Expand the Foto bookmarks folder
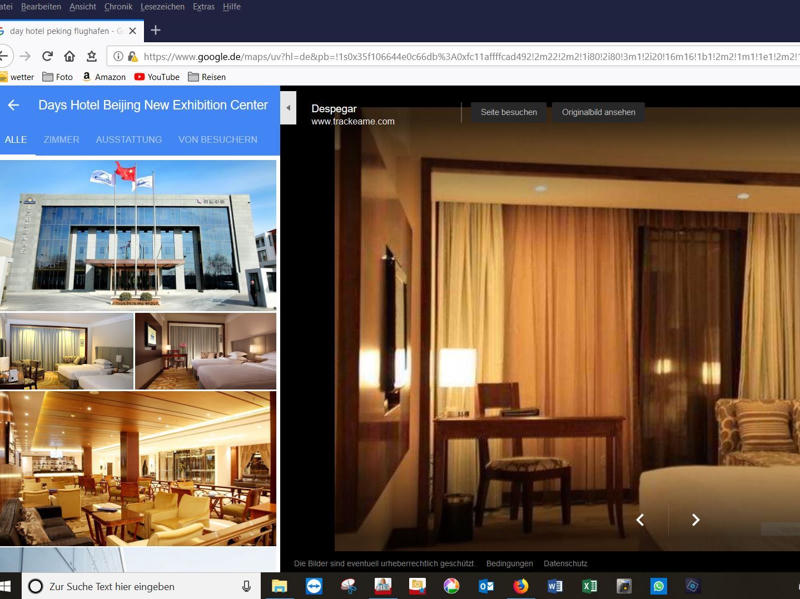 pyautogui.click(x=58, y=77)
